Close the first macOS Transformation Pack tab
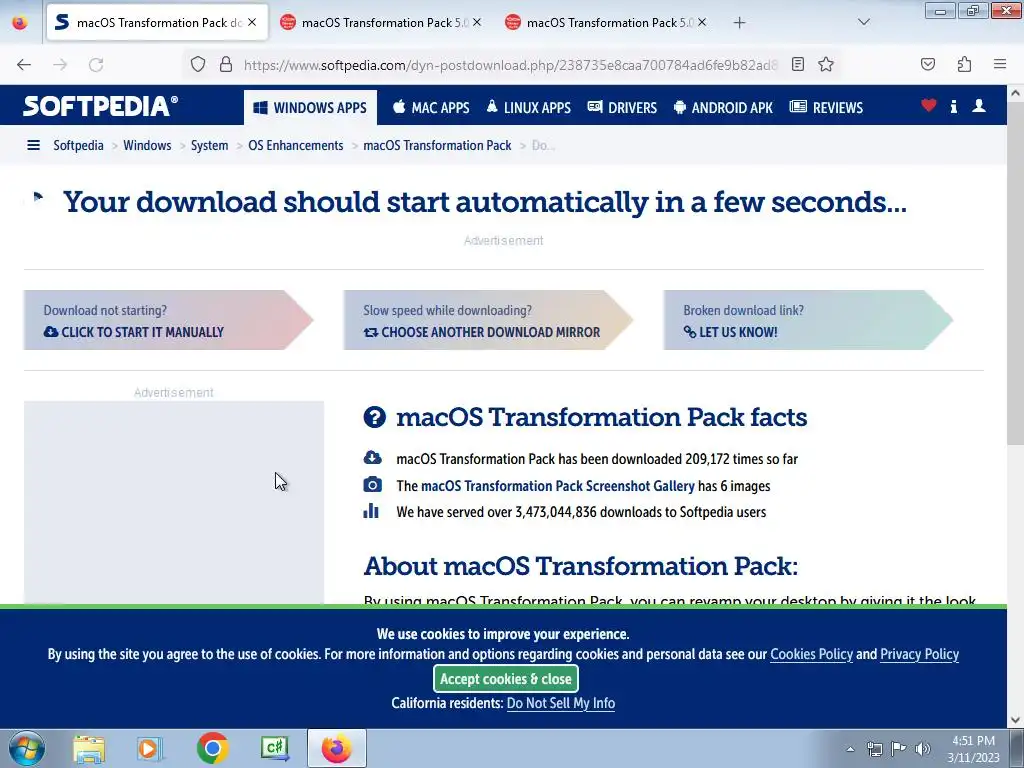 (252, 22)
